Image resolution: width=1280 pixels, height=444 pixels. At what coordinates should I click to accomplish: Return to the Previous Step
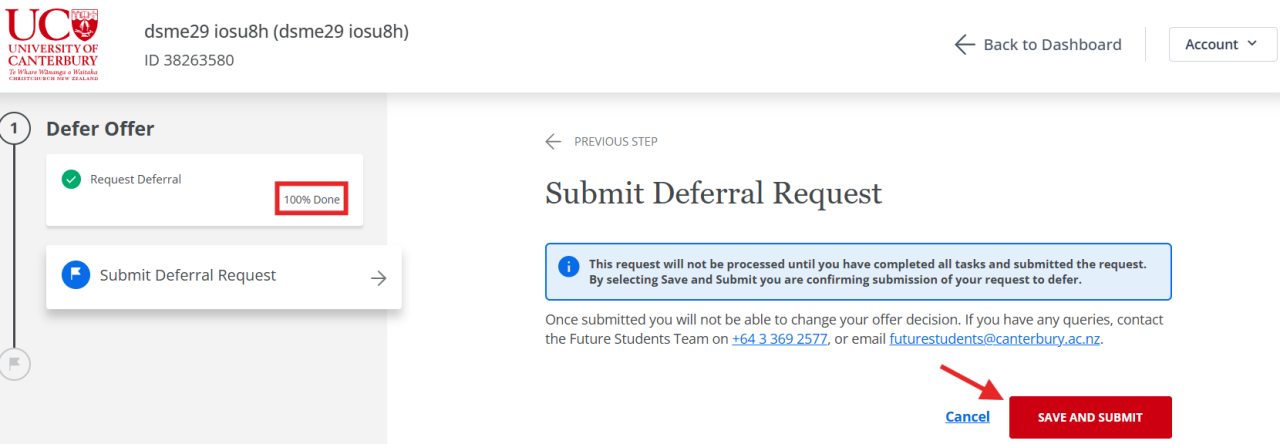615,141
